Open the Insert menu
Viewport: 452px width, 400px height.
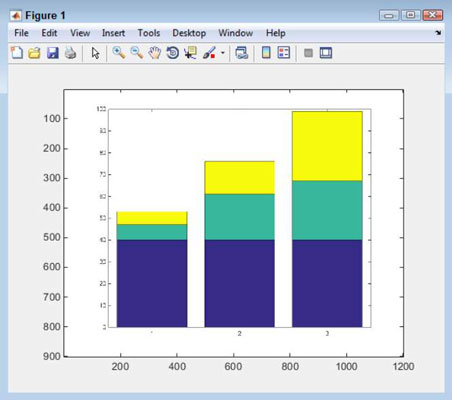pos(113,33)
